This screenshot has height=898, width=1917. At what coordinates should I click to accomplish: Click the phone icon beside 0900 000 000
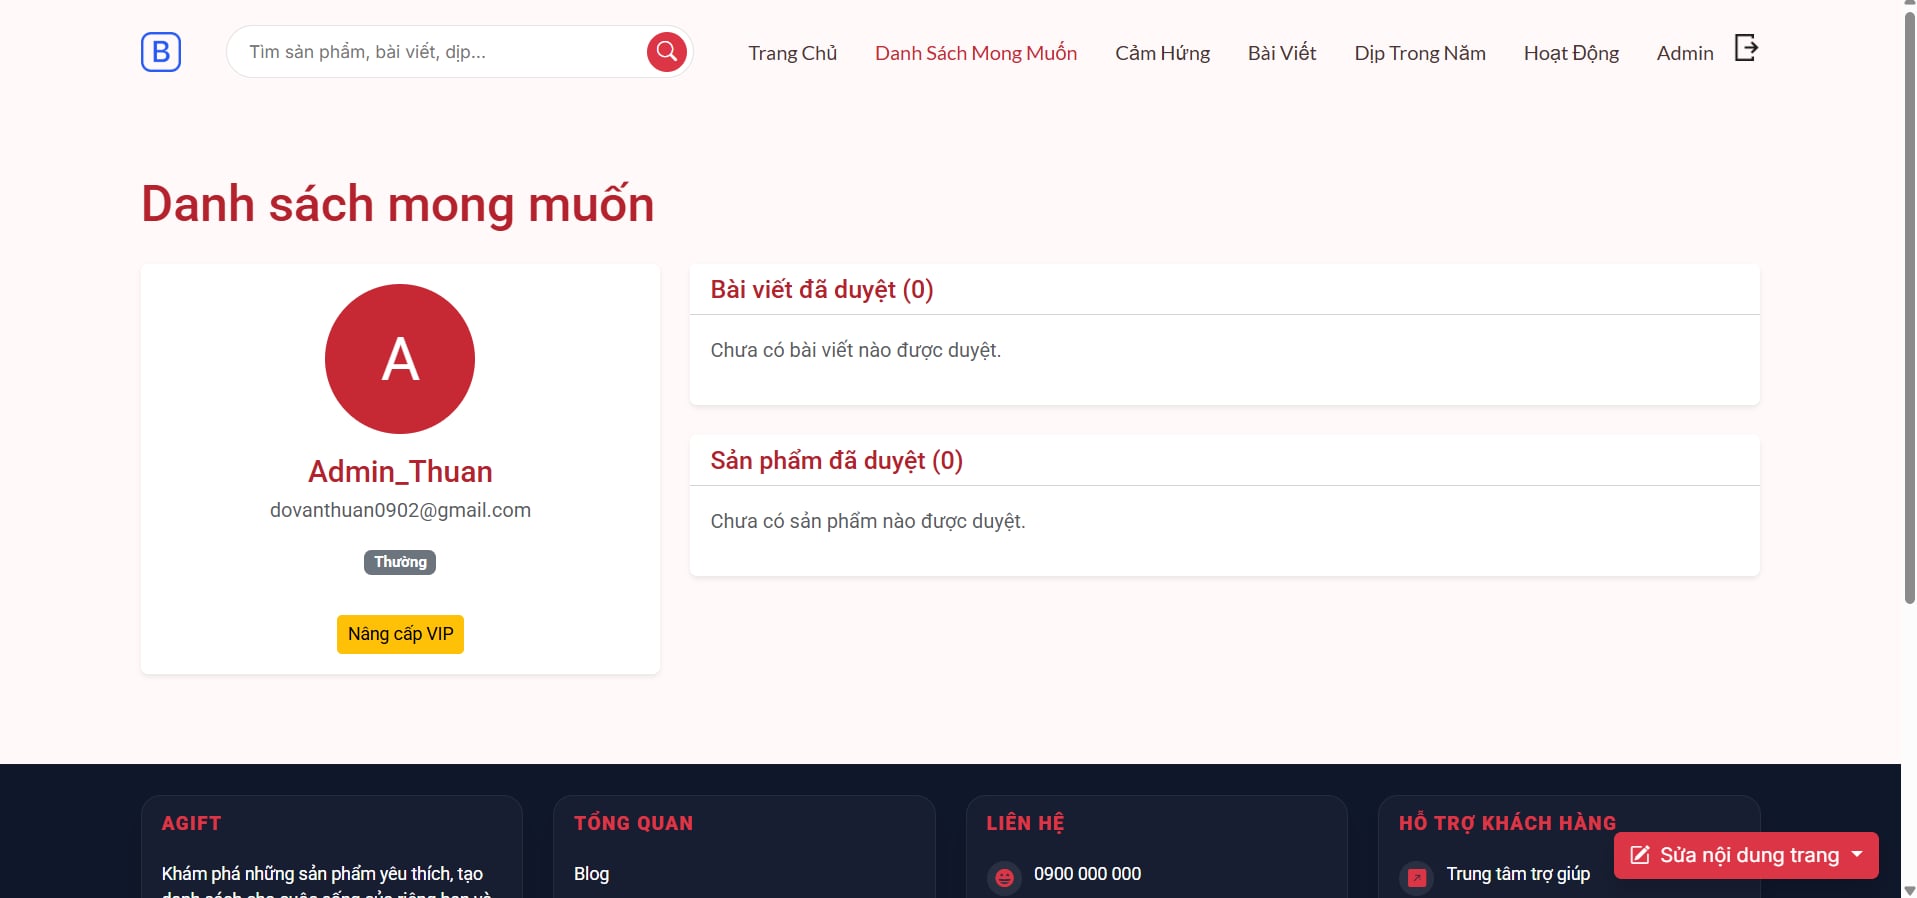click(x=1004, y=877)
